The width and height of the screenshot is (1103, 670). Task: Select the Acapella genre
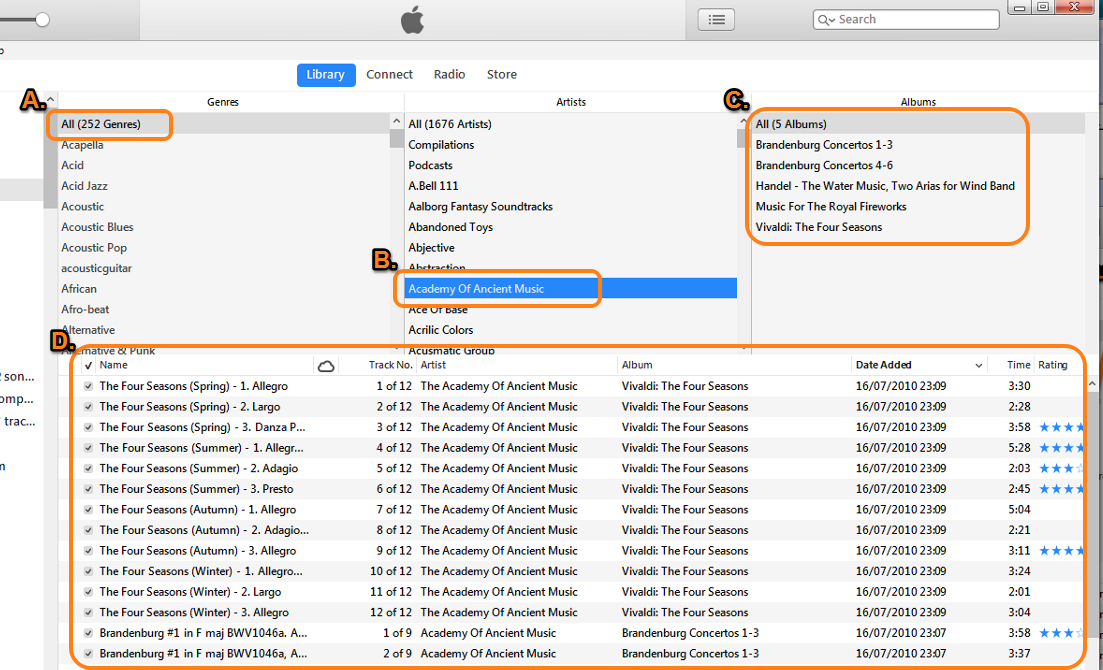pyautogui.click(x=222, y=145)
